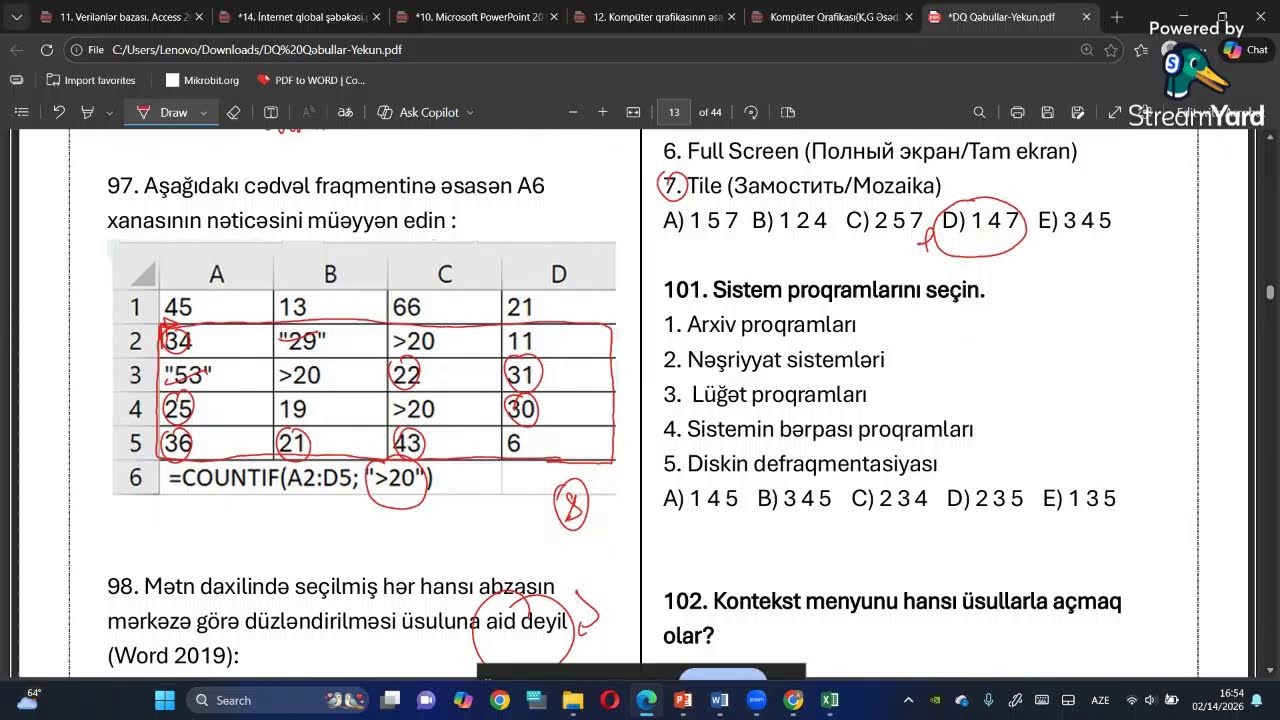Open Google Chrome from the taskbar
Viewport: 1280px width, 720px height.
[500, 700]
